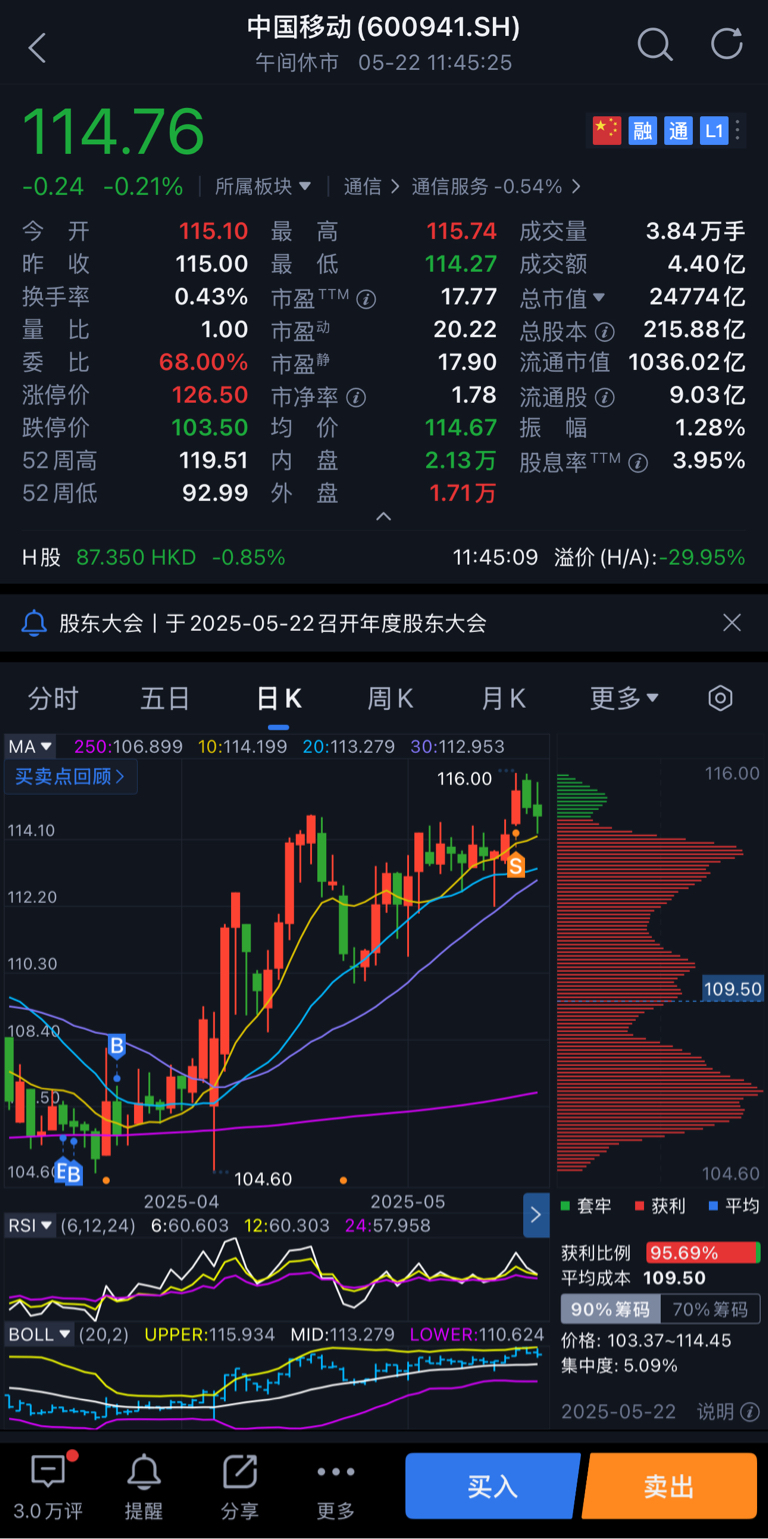Tap the 109.50 average cost marker
The image size is (768, 1539).
click(733, 988)
